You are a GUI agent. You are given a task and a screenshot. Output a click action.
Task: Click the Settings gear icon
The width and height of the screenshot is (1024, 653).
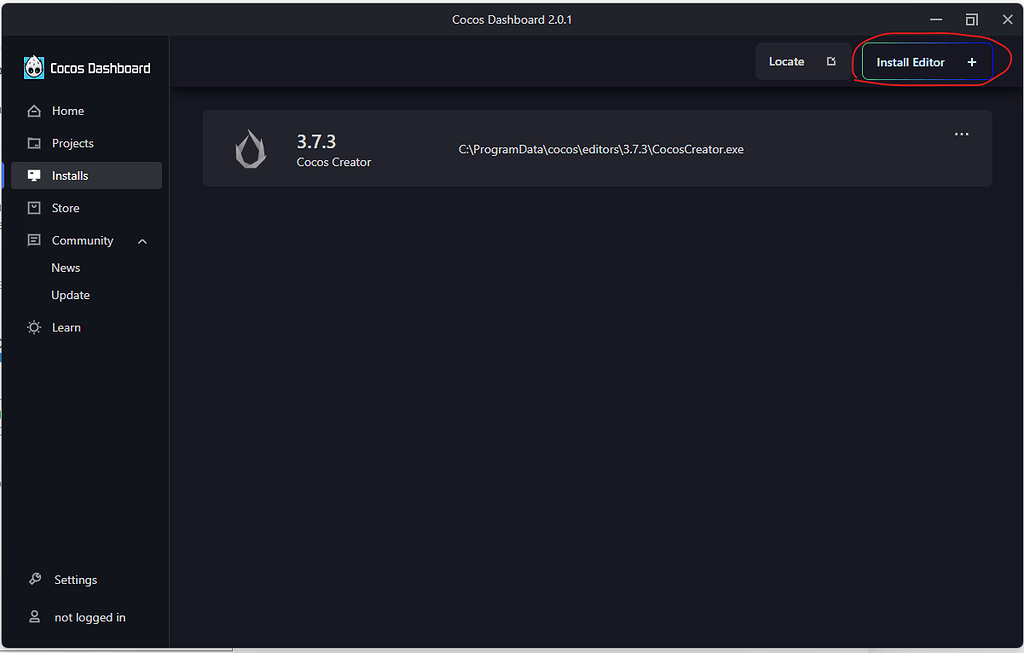click(x=32, y=580)
